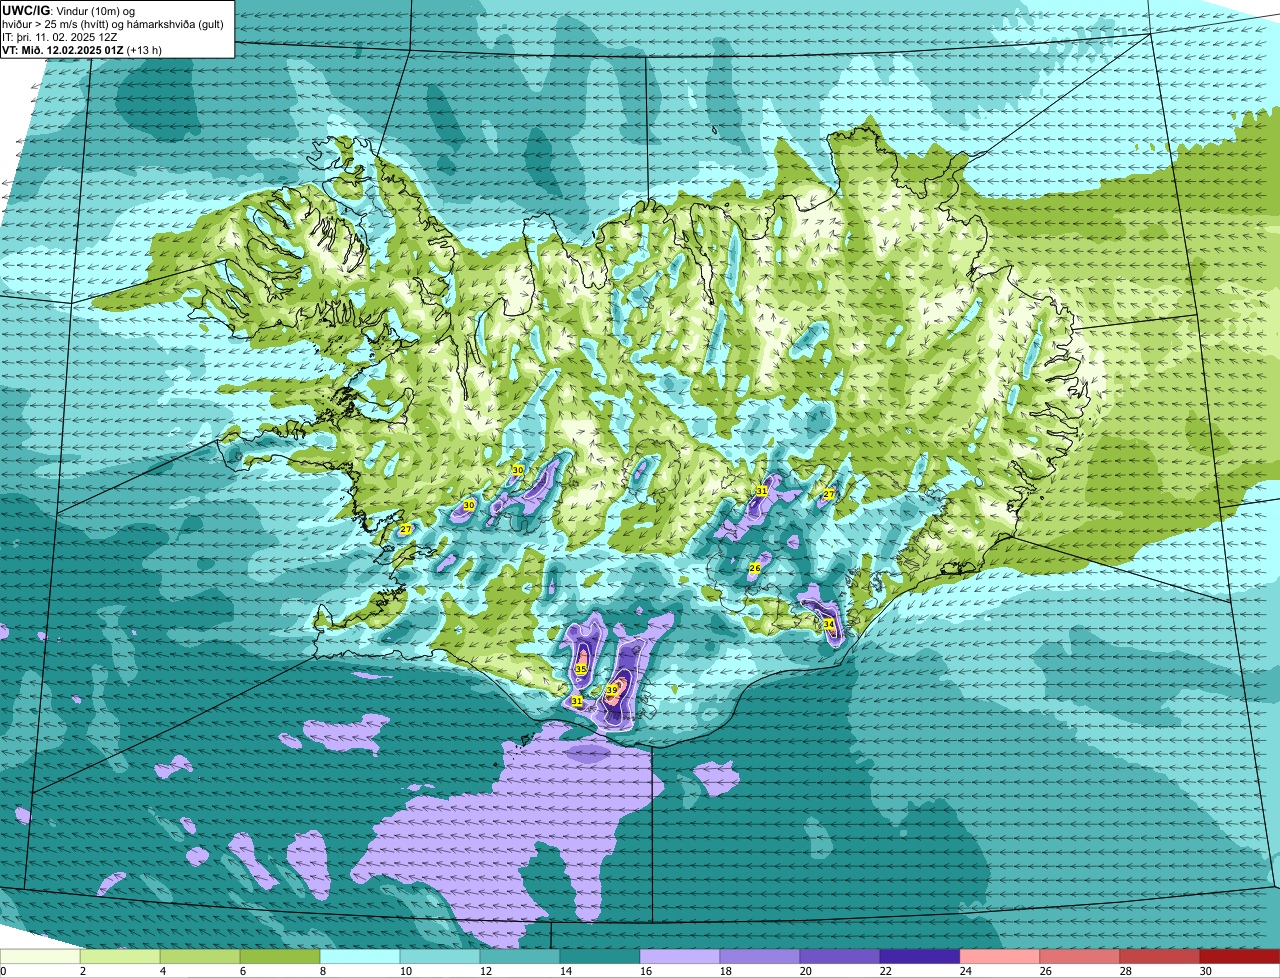Click the 26–28 m/s salmon legend swatch
This screenshot has width=1280, height=978.
1080,957
